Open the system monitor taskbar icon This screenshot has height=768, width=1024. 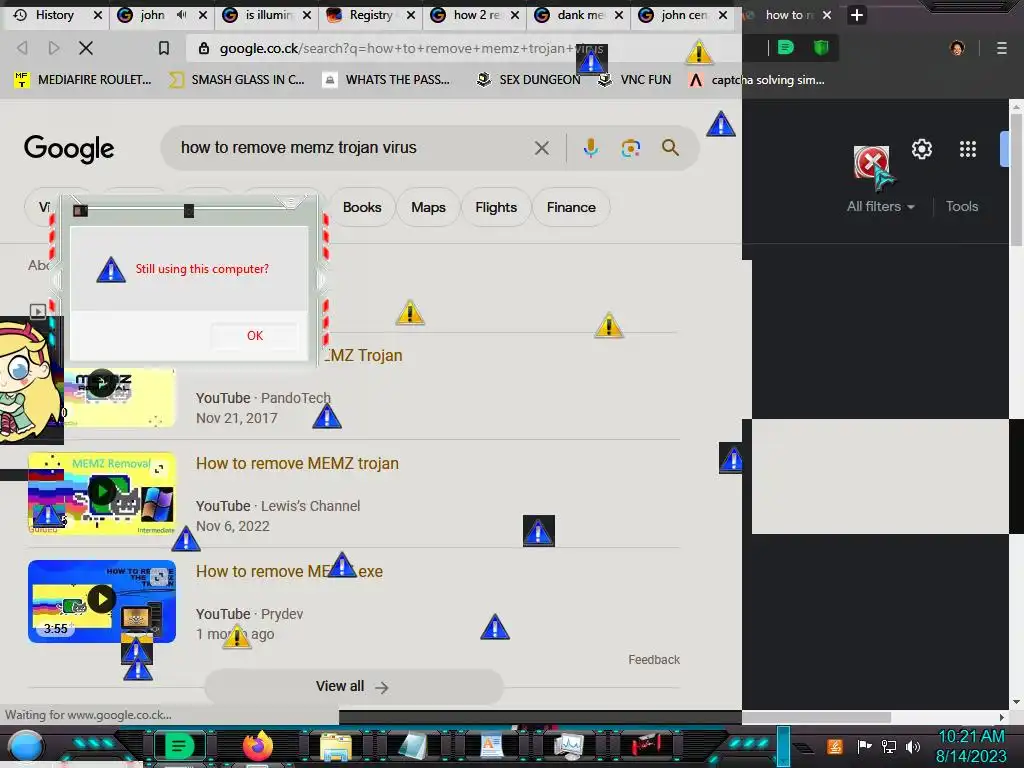tap(569, 746)
